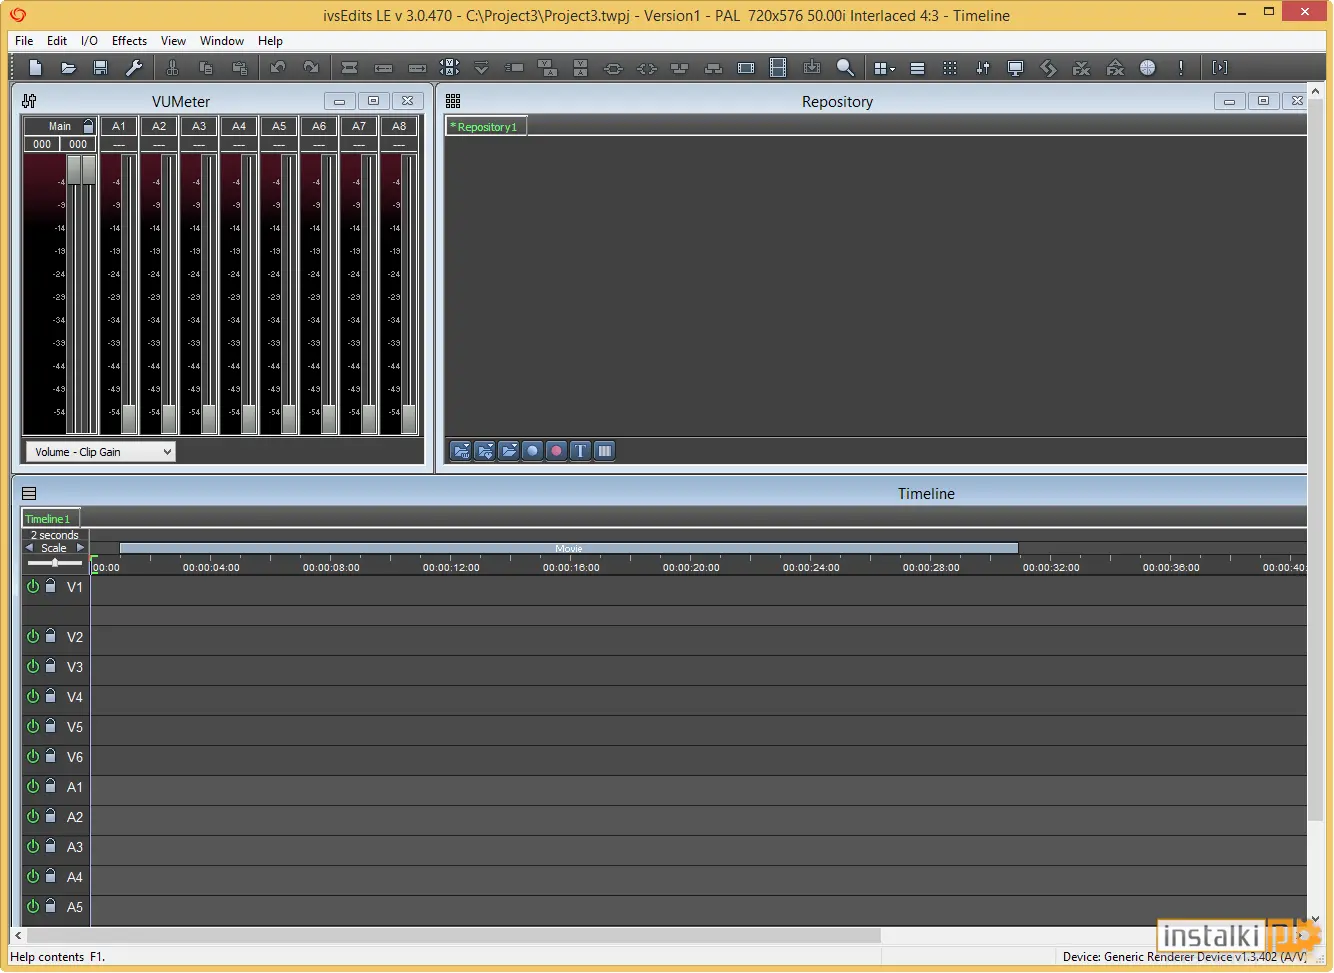
Task: Open the Effects menu
Action: click(x=129, y=41)
